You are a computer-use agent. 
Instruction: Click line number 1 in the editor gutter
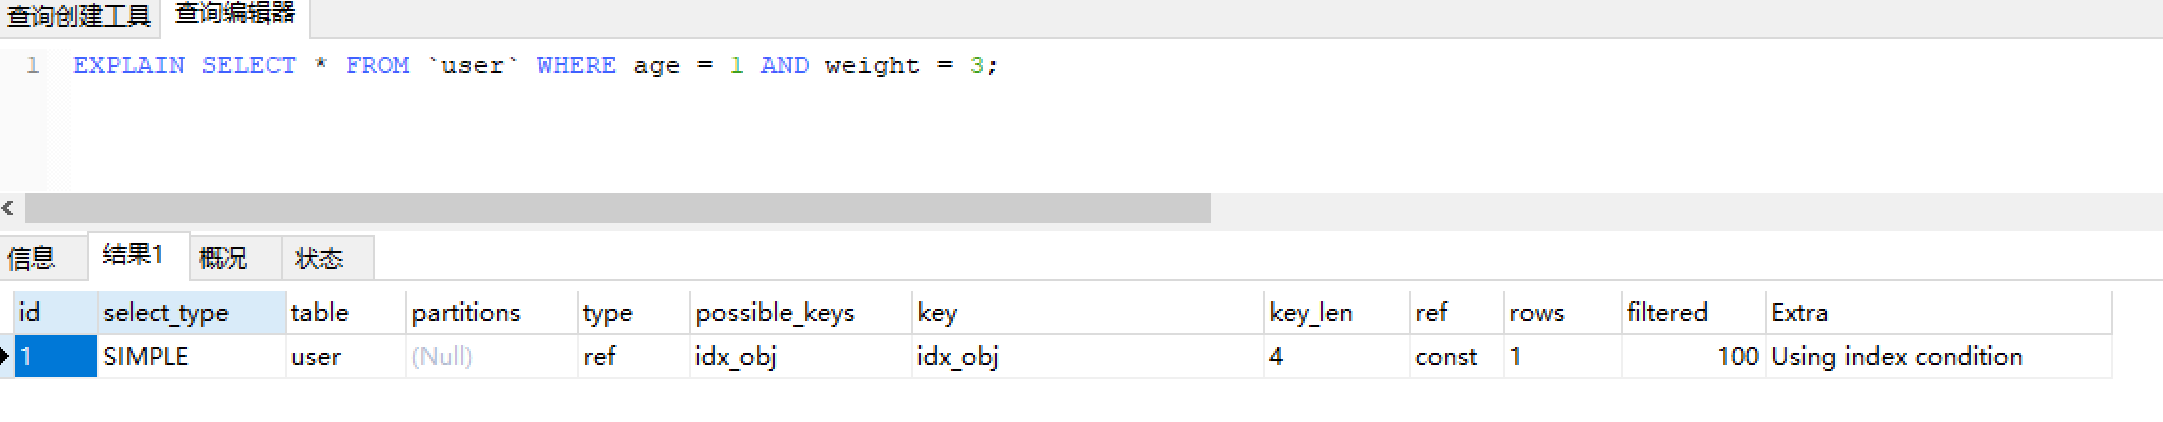click(33, 66)
